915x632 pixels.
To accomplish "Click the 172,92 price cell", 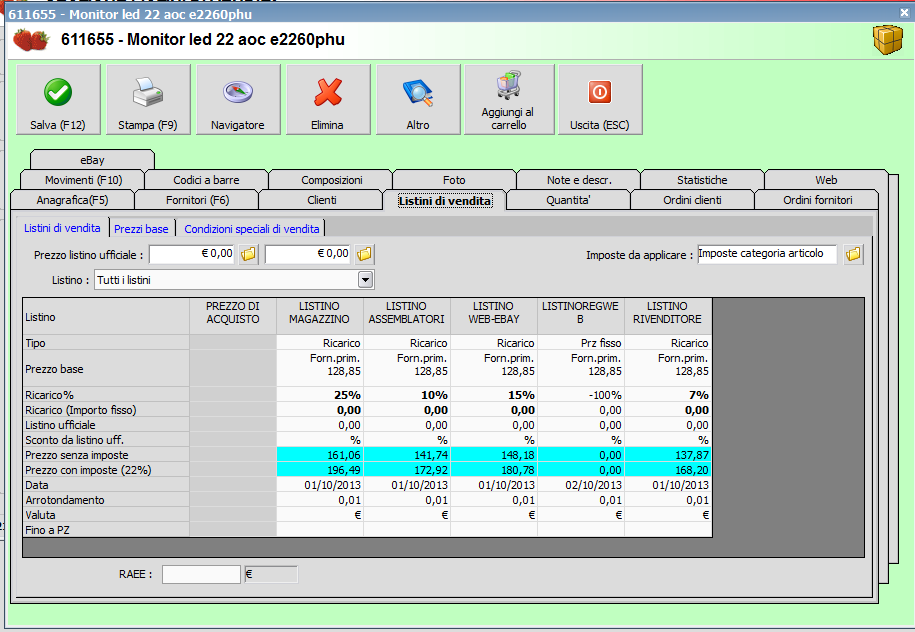I will click(407, 470).
